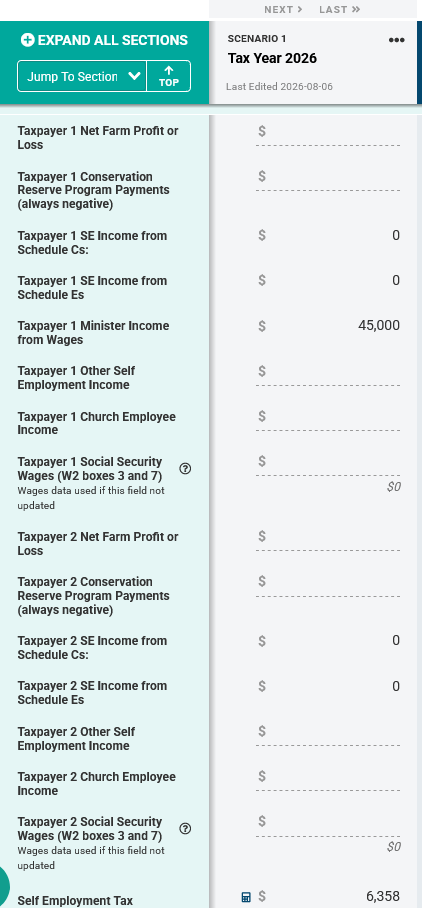Click the Taxpayer 1 Net Farm Profit or Loss field
The height and width of the screenshot is (908, 422).
tap(329, 134)
